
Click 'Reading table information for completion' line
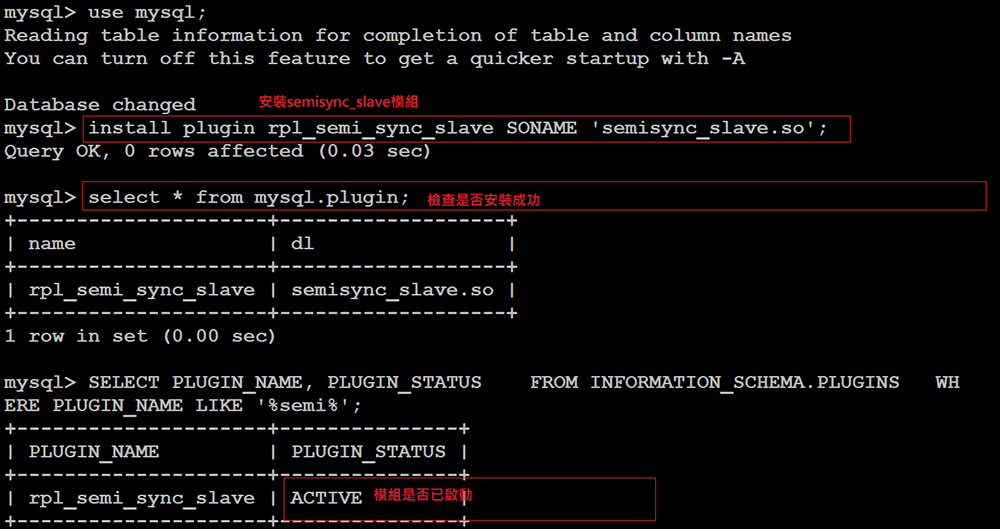click(x=398, y=36)
